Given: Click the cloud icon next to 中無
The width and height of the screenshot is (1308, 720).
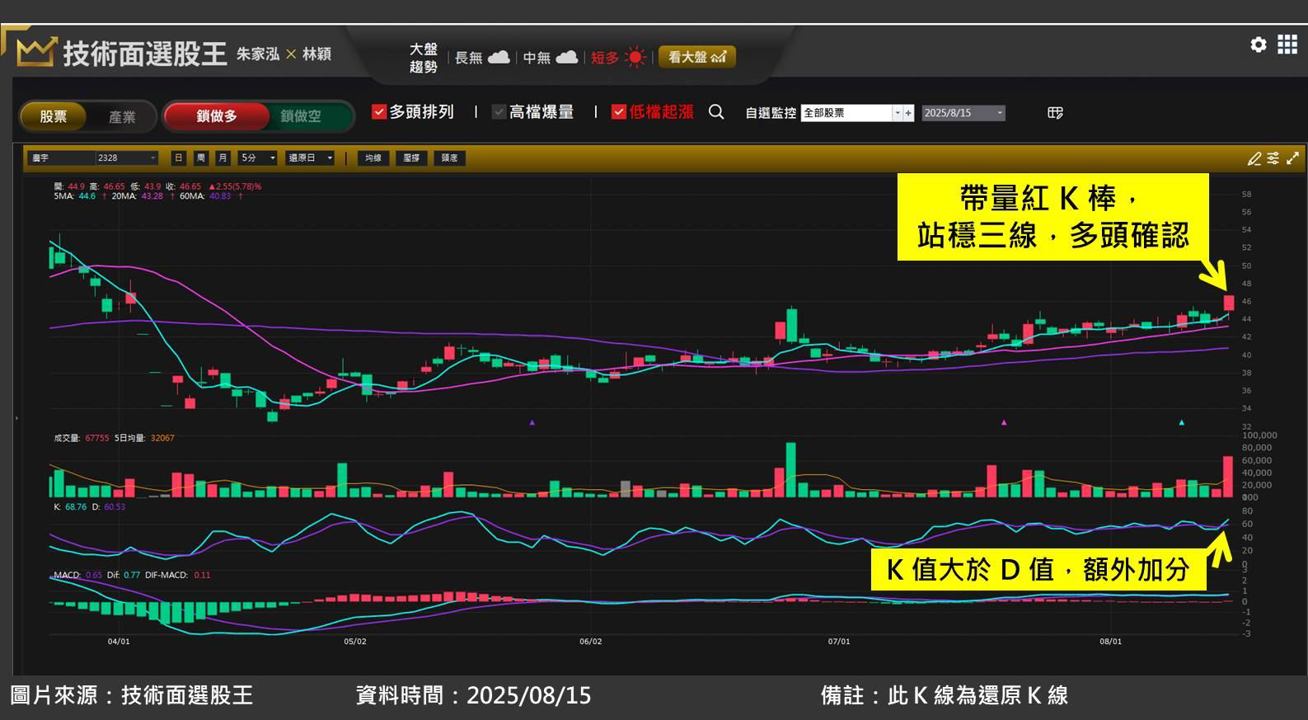Looking at the screenshot, I should click(567, 58).
